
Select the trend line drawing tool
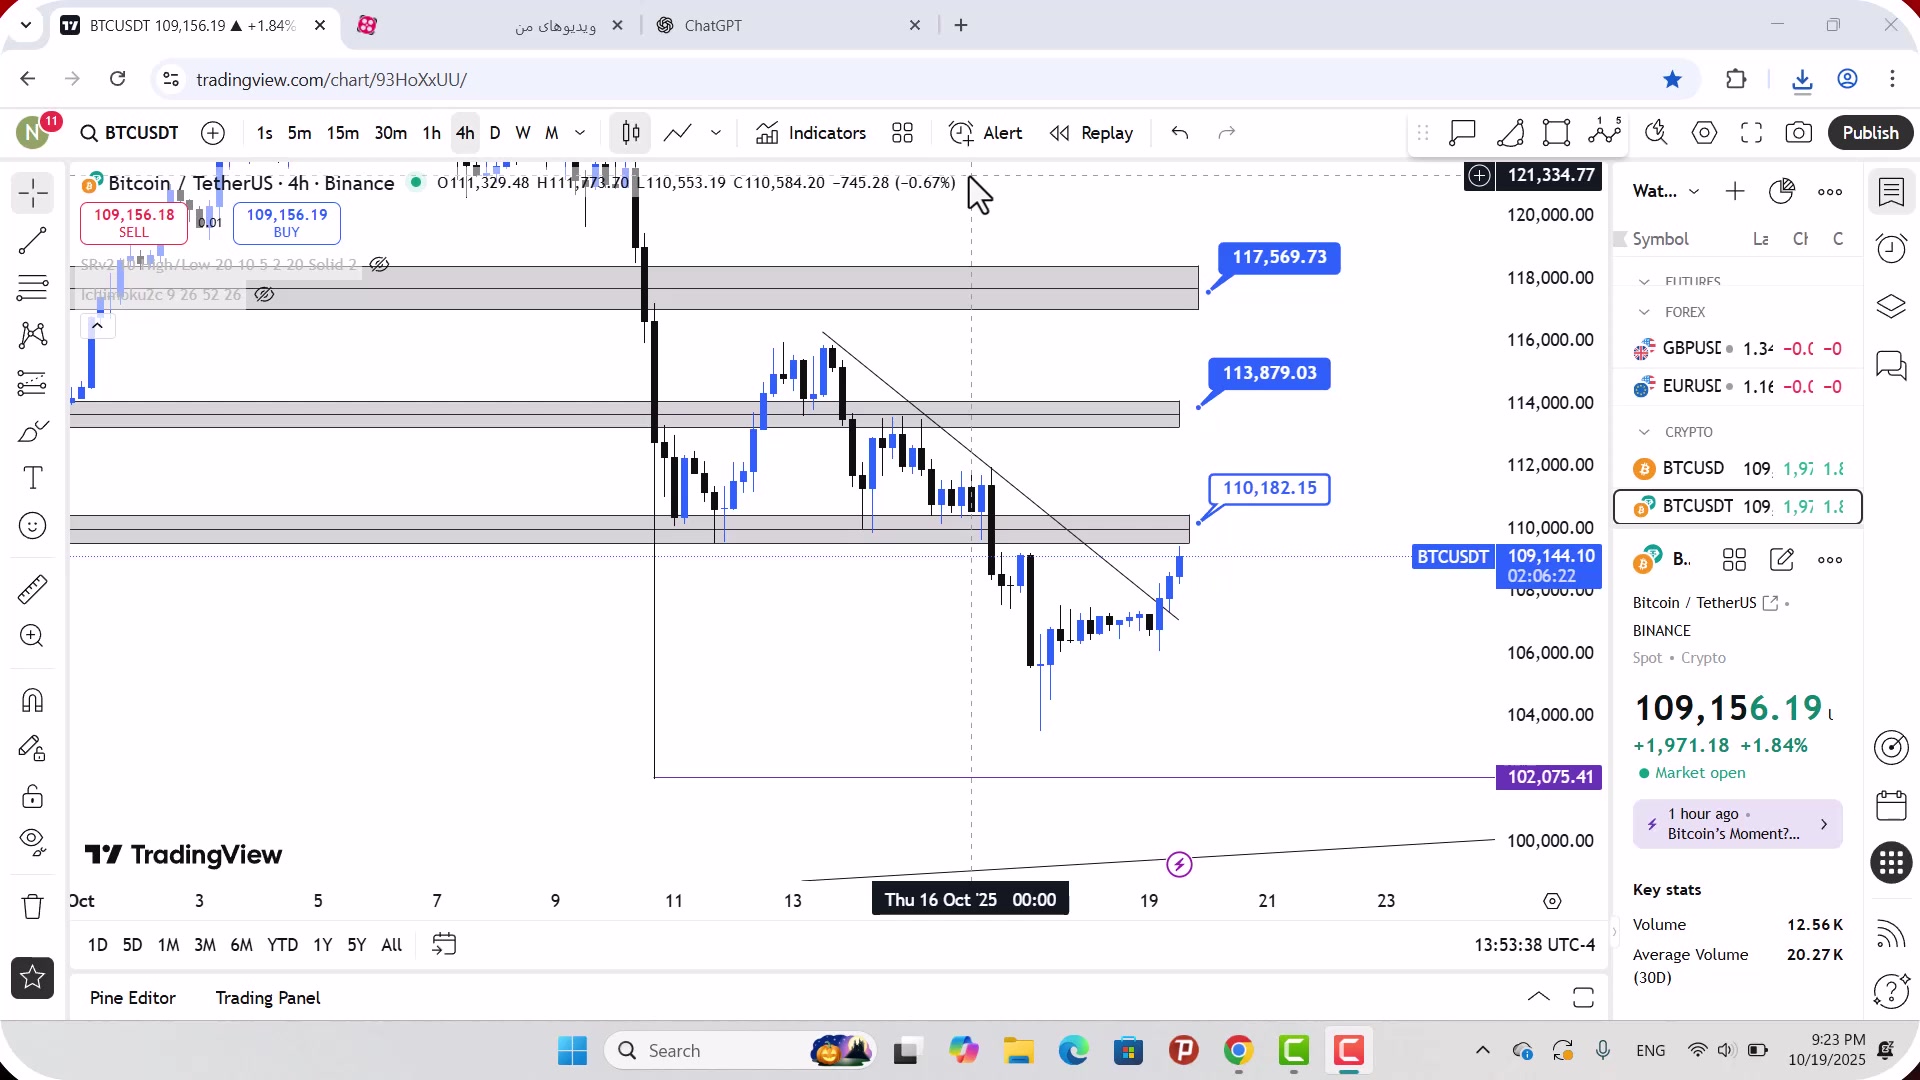point(33,241)
